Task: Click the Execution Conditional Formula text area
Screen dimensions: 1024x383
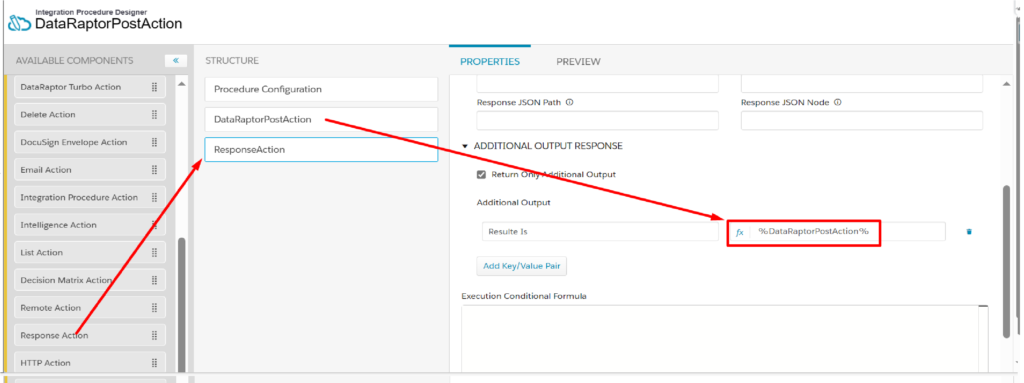Action: [724, 340]
